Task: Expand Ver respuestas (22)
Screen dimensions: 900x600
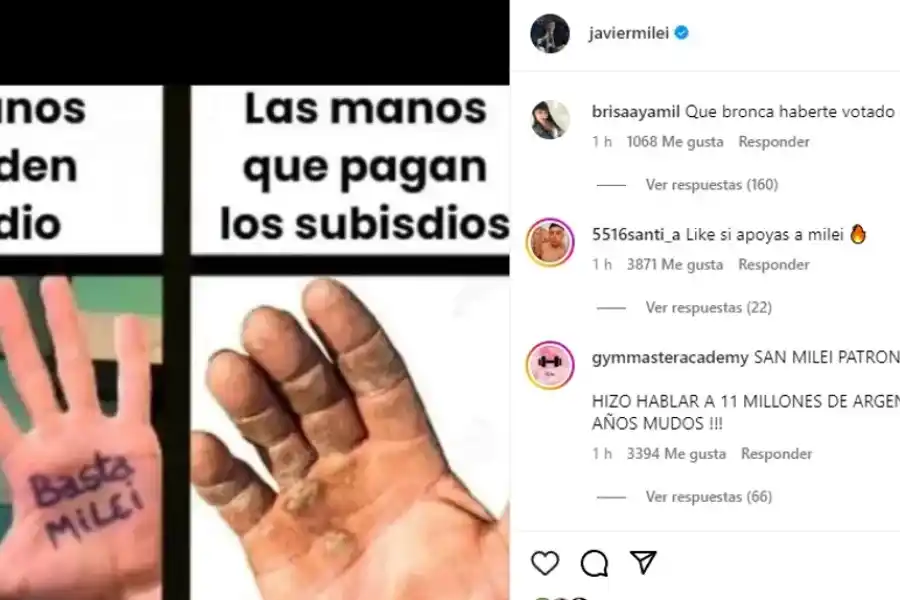Action: click(x=708, y=308)
